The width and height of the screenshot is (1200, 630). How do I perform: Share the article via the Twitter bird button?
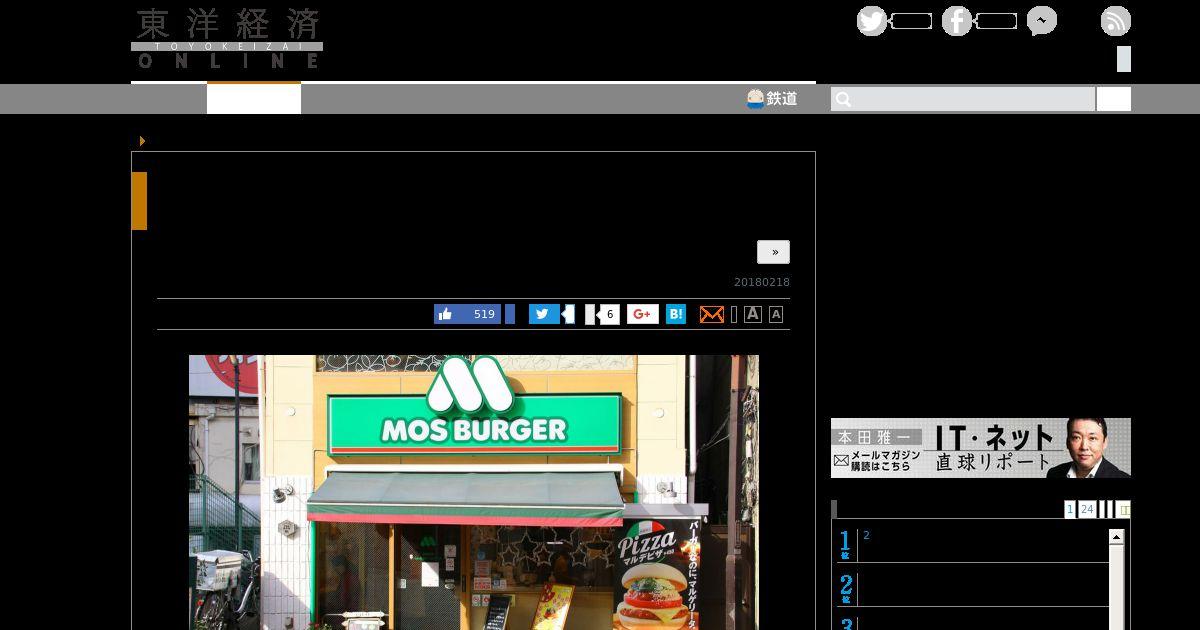[544, 314]
